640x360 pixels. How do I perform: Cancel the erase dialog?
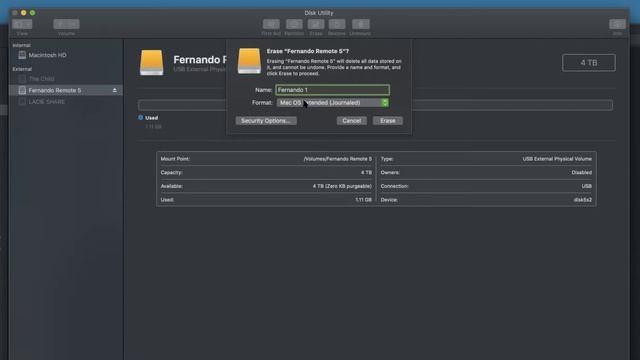(x=351, y=121)
